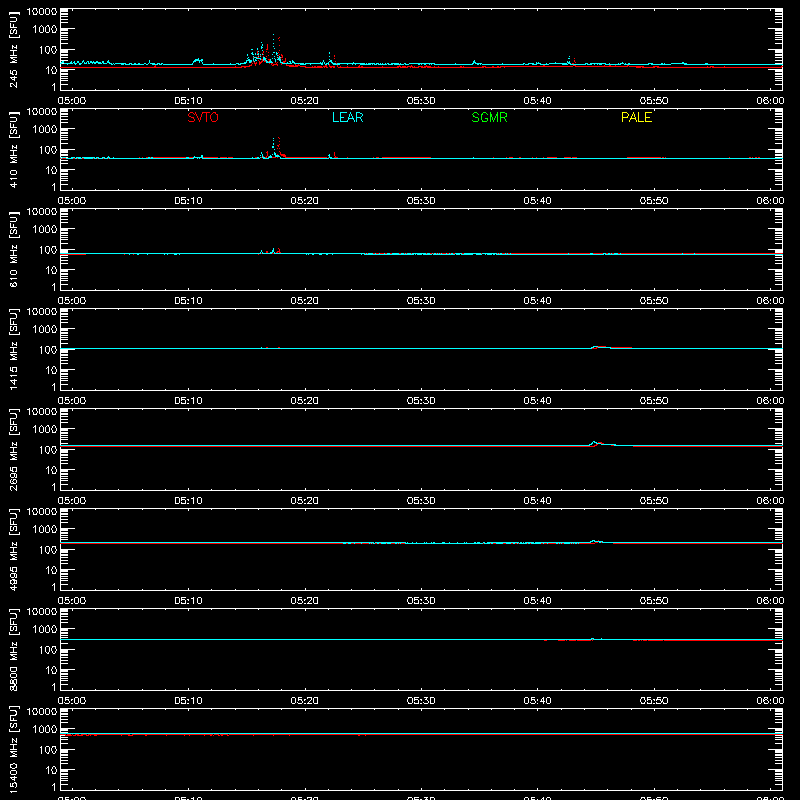Viewport: 800px width, 800px height.
Task: Click the 100 tick on 8800 MHz axis
Action: pos(48,649)
